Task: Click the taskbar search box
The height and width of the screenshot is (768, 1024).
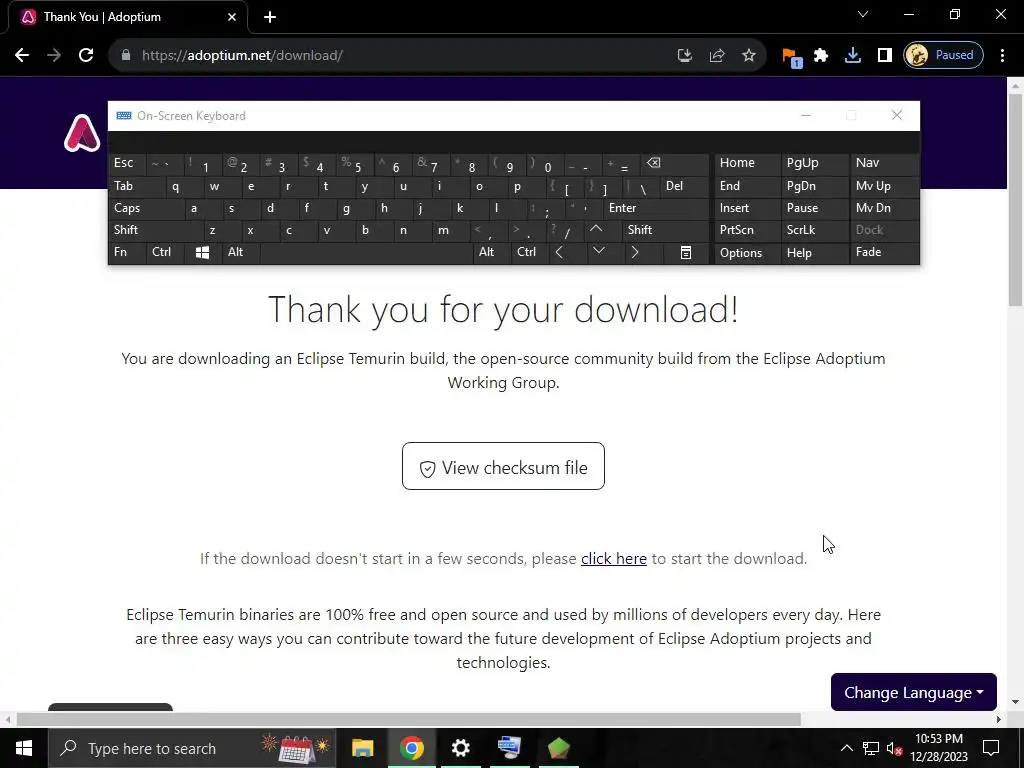Action: [x=192, y=748]
